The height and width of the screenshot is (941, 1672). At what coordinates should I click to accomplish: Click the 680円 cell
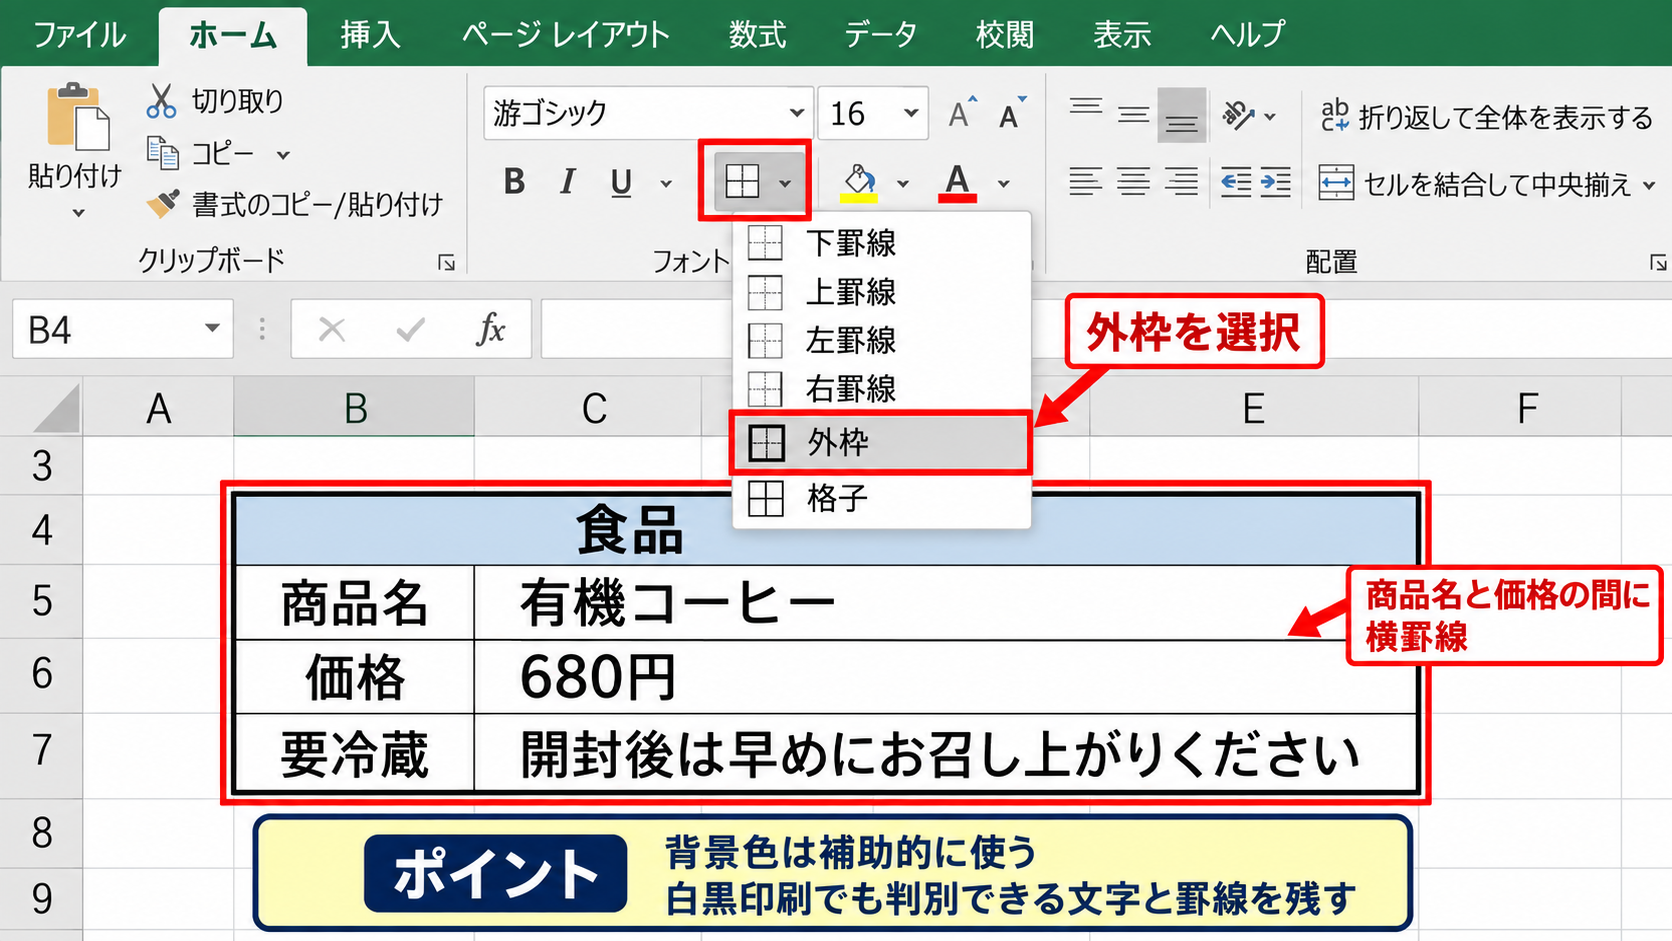[x=946, y=677]
